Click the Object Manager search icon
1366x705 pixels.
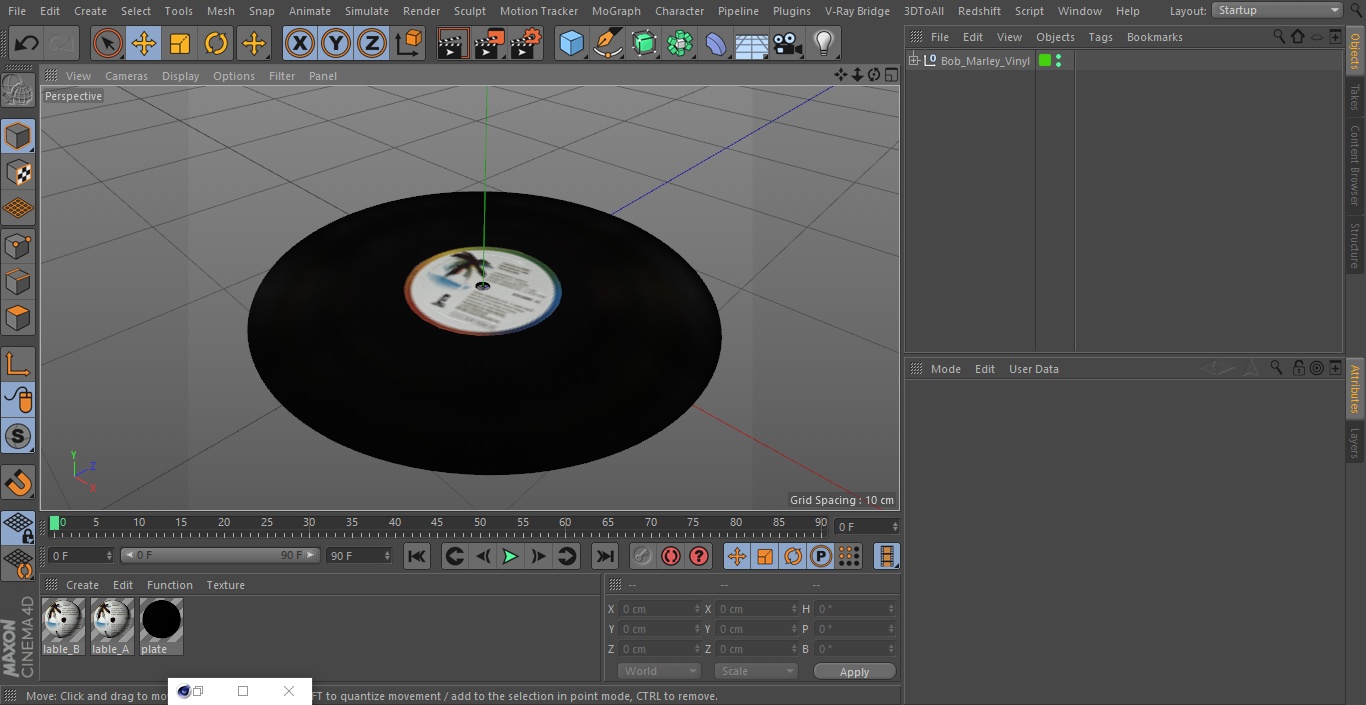(x=1279, y=36)
